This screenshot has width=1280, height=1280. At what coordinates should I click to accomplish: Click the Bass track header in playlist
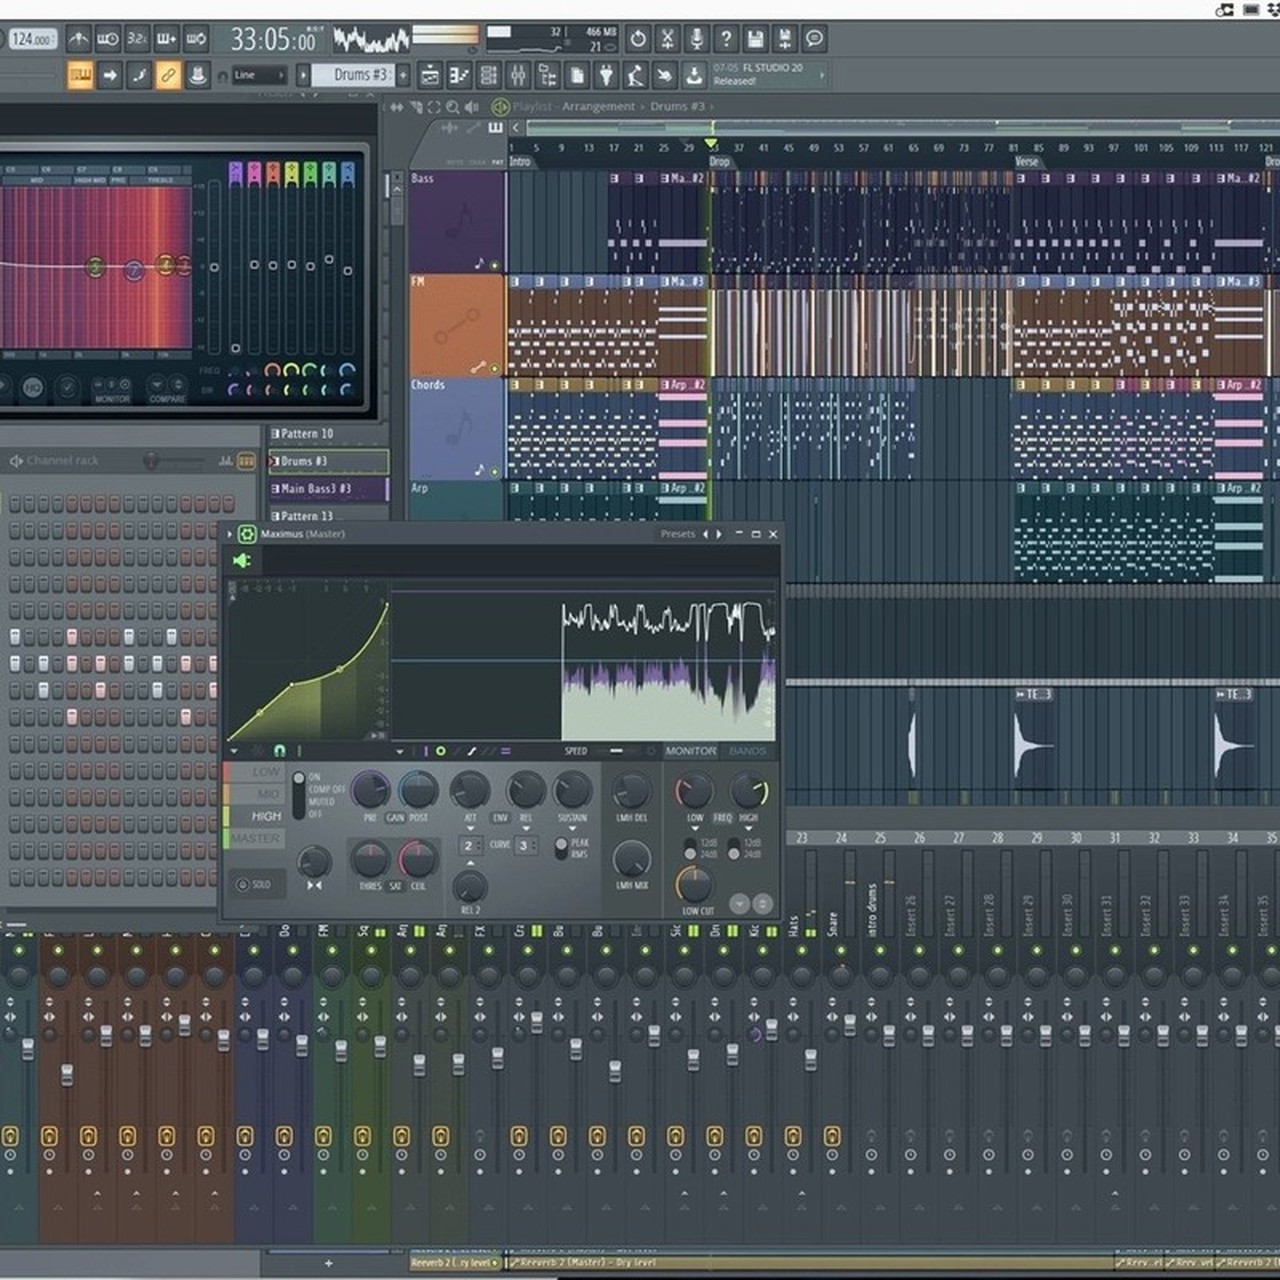(x=456, y=221)
